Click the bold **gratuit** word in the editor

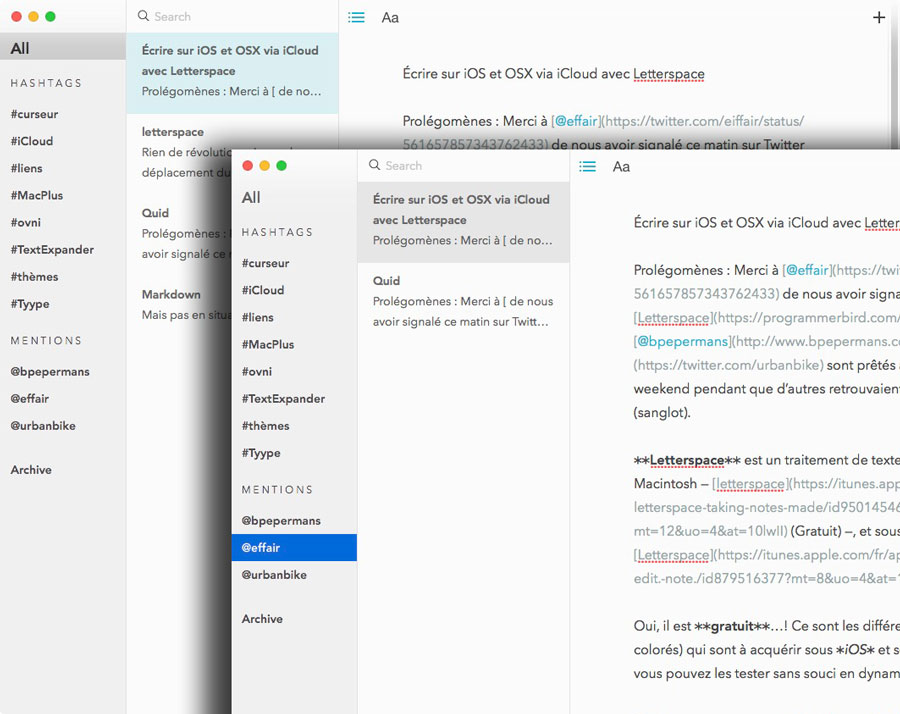pyautogui.click(x=731, y=626)
